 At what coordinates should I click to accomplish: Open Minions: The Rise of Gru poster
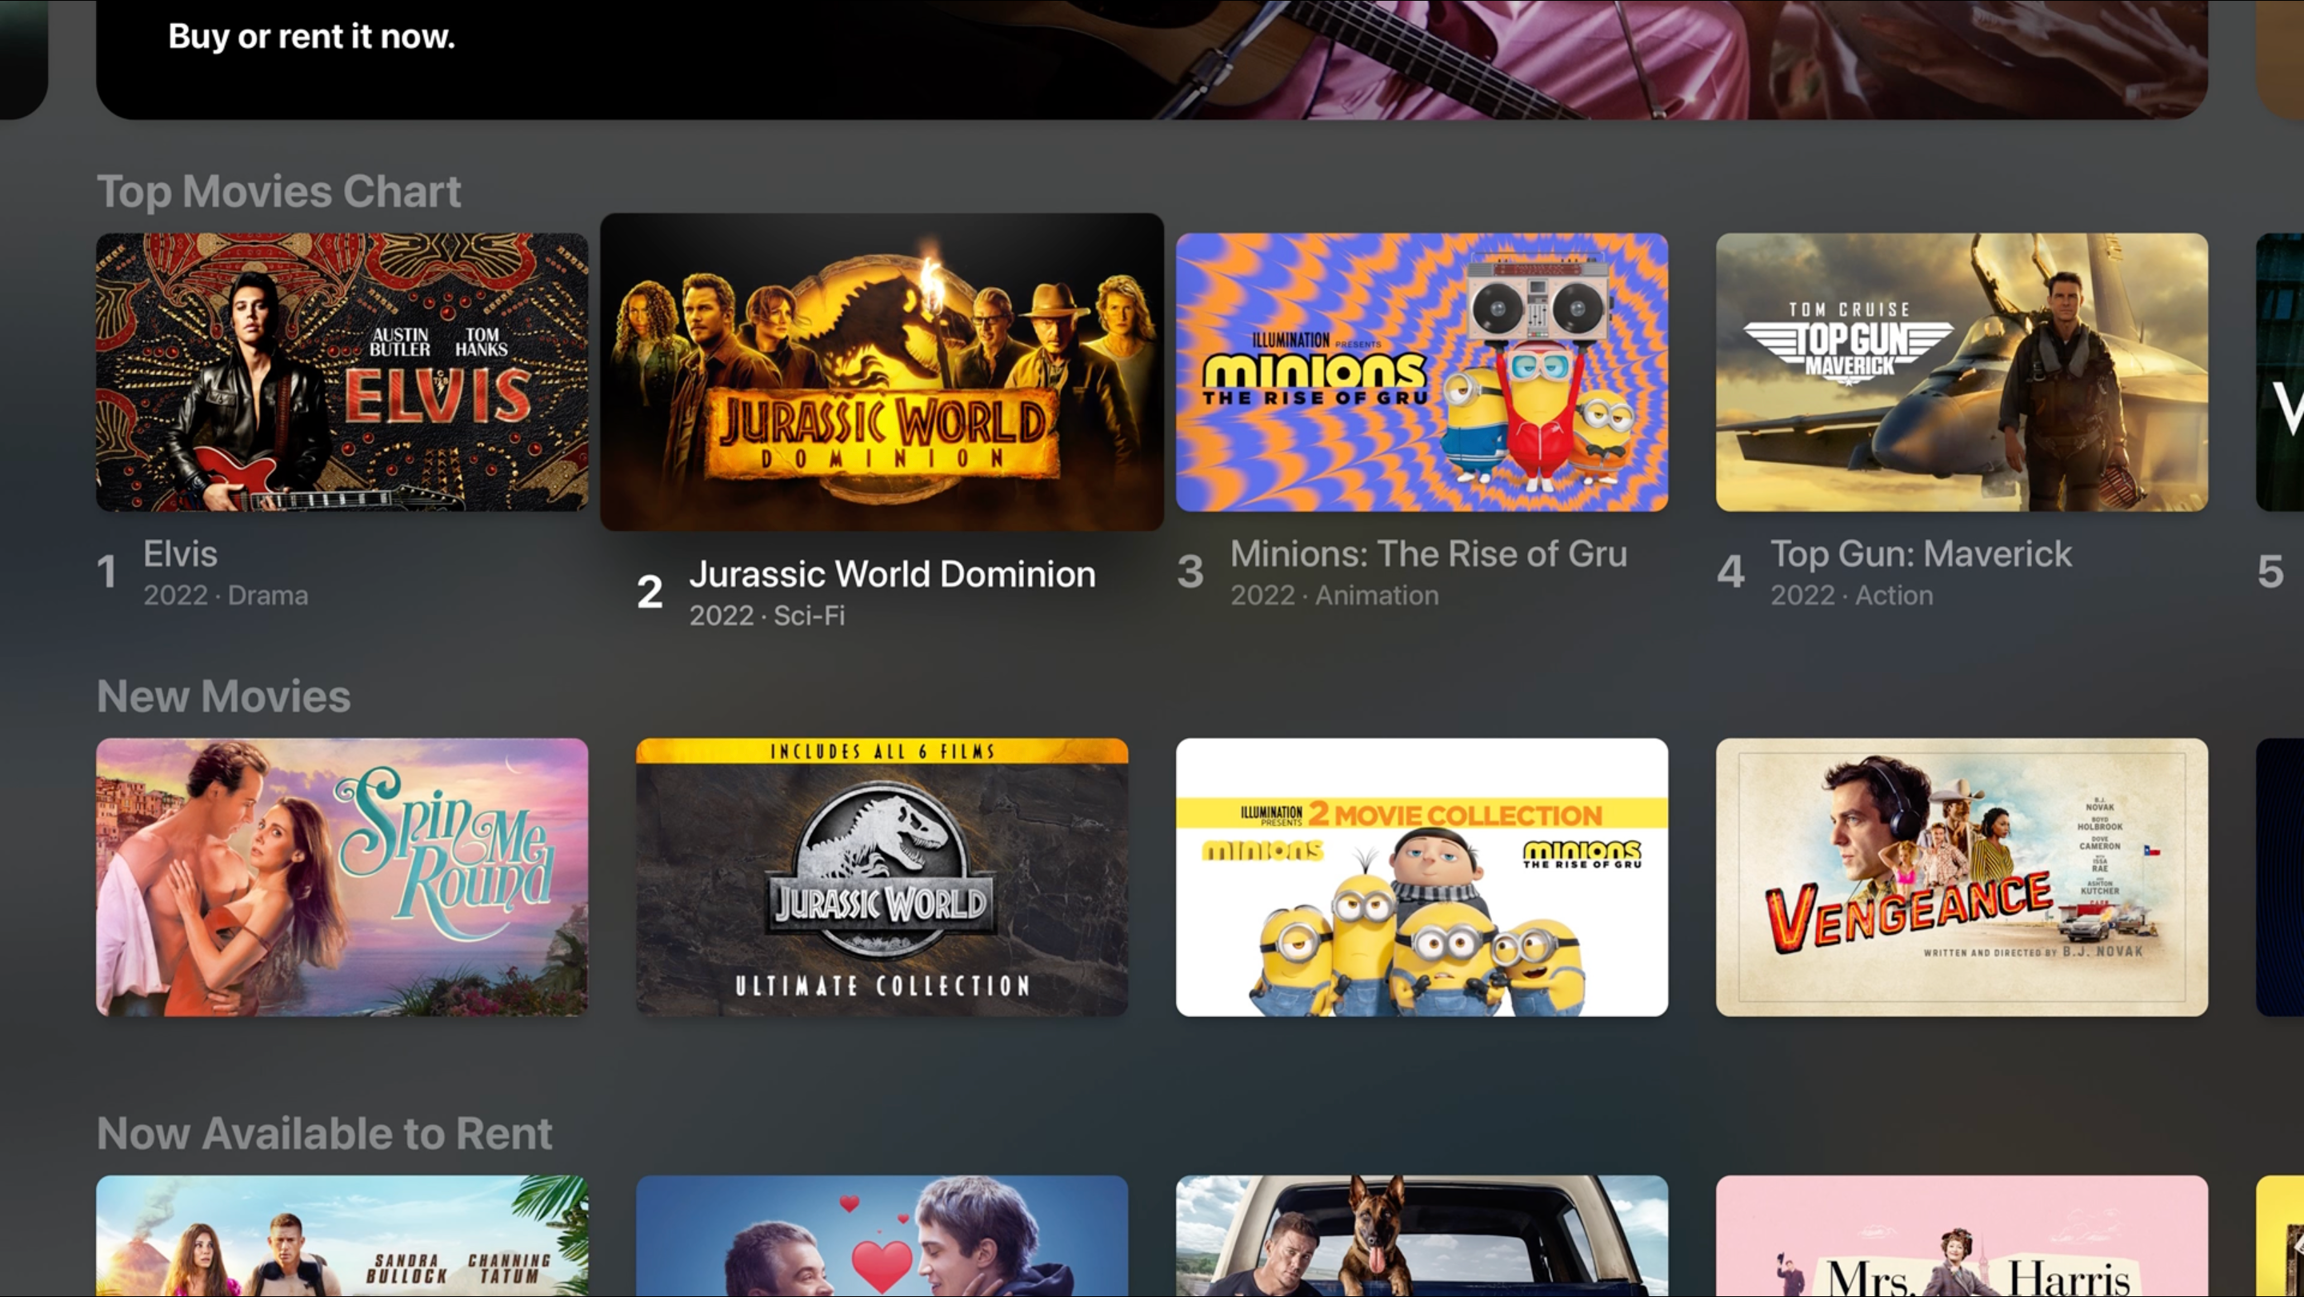click(x=1422, y=372)
